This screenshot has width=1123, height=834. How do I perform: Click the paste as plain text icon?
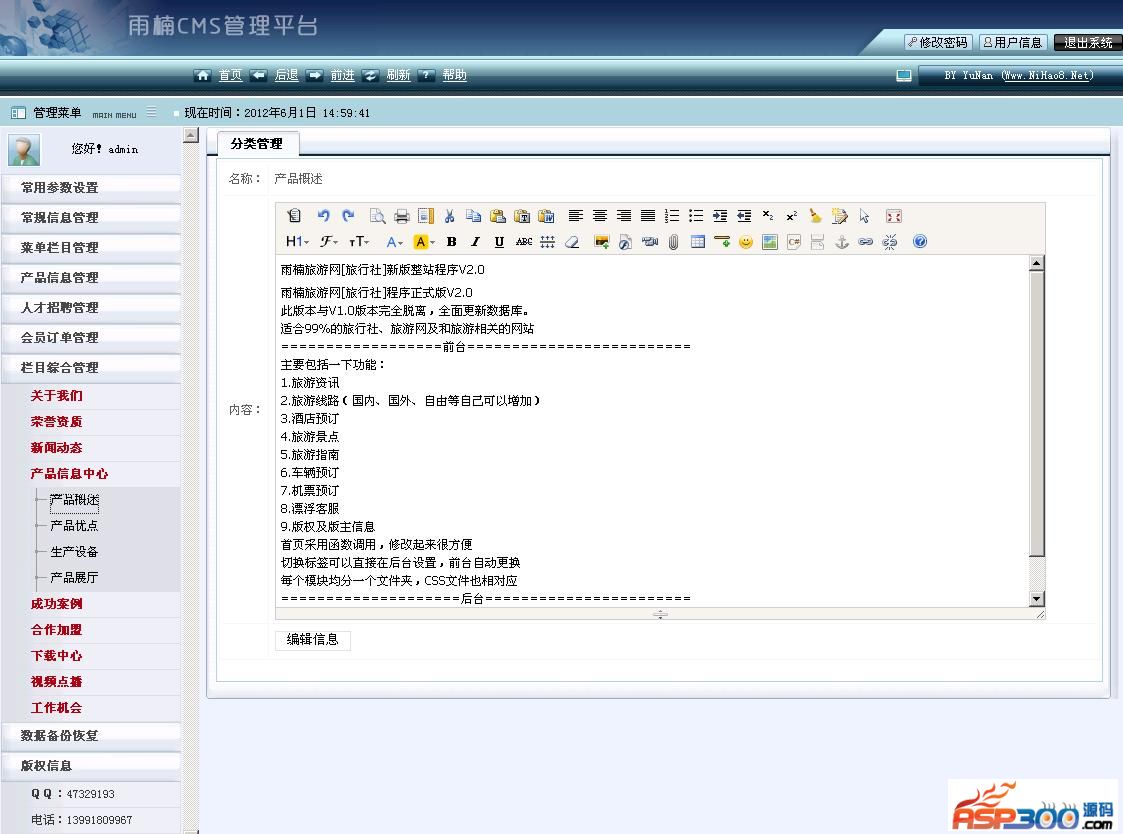(x=522, y=216)
